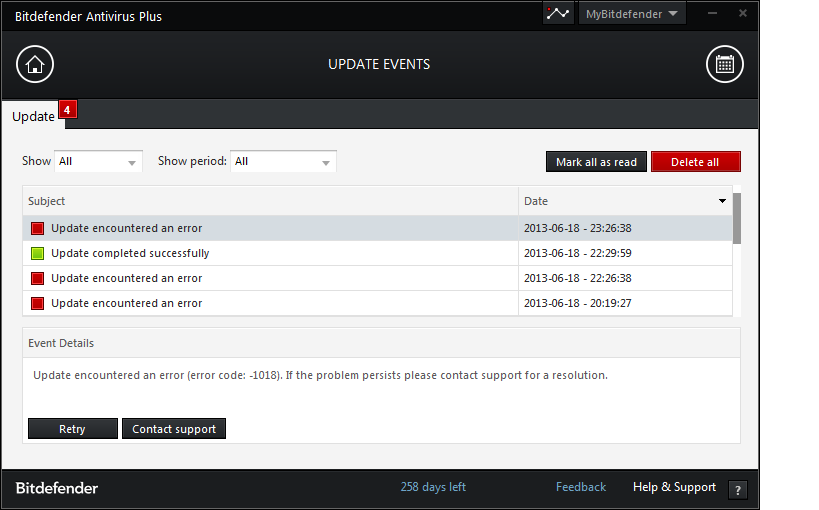This screenshot has width=819, height=510.
Task: Open the Show filter dropdown
Action: 98,161
